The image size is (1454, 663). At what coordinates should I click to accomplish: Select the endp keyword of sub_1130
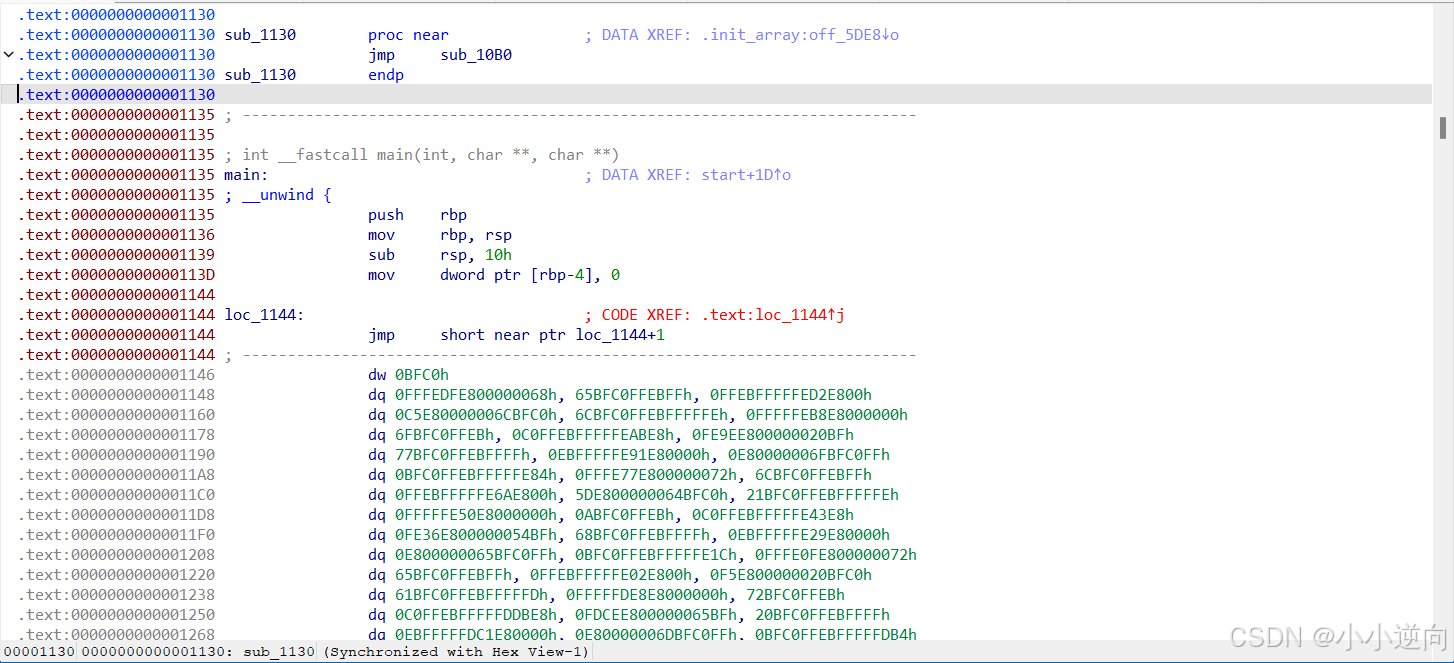[386, 74]
